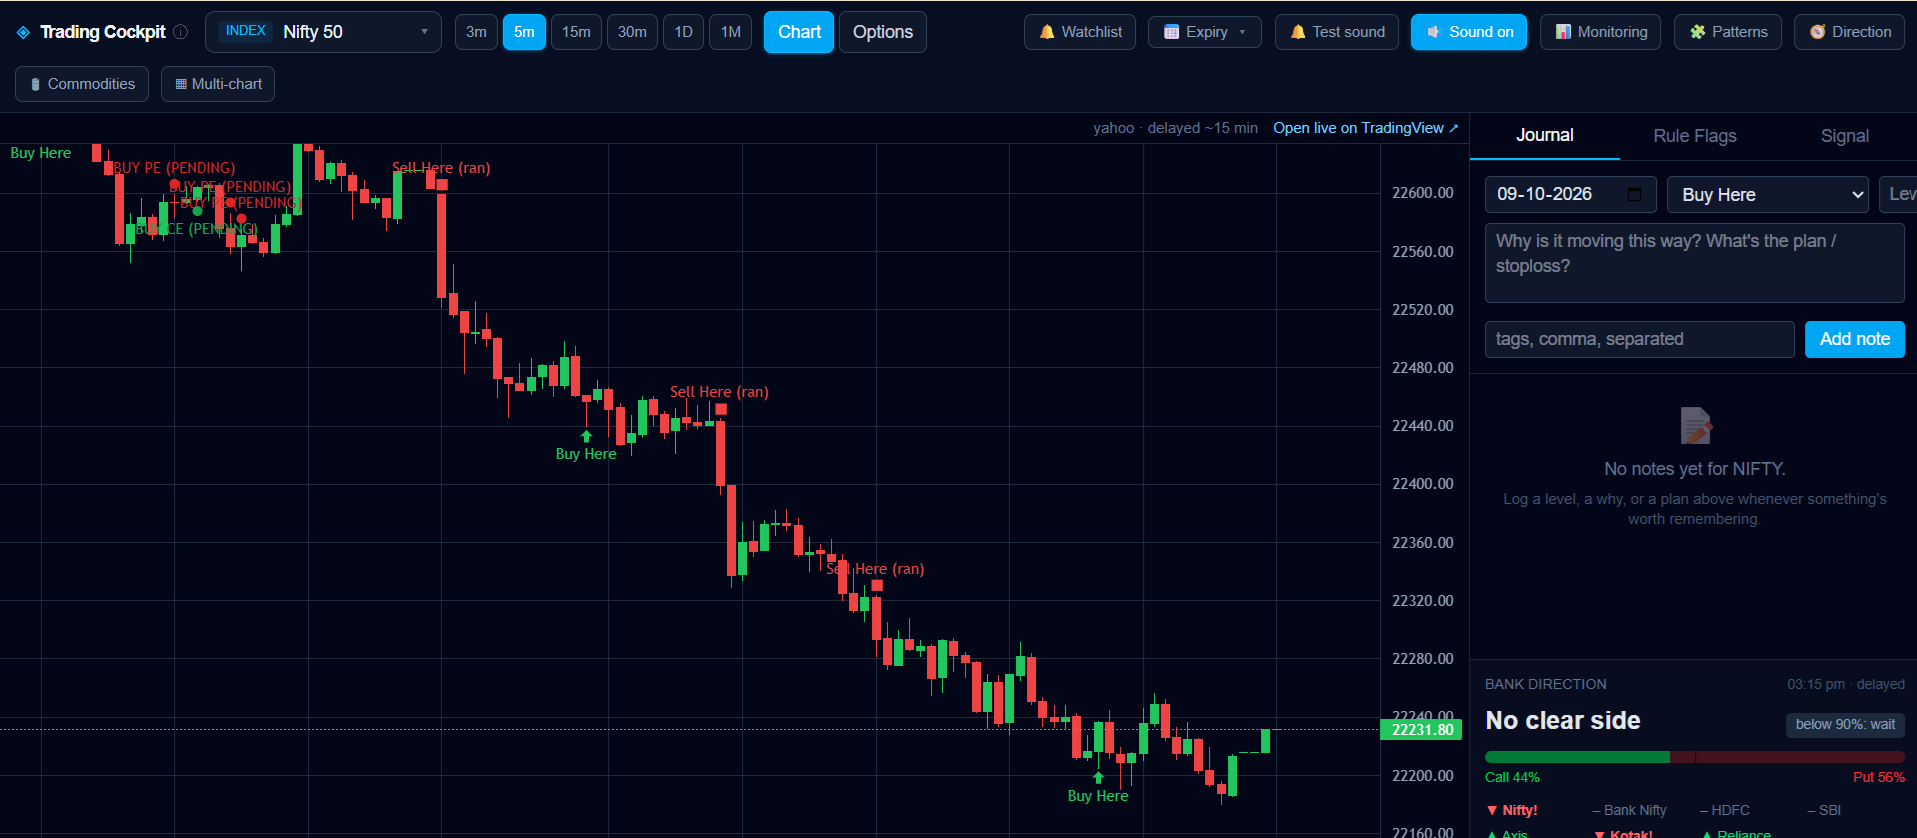Image resolution: width=1917 pixels, height=838 pixels.
Task: Click the green arrow above lower Buy Here
Action: click(1098, 777)
